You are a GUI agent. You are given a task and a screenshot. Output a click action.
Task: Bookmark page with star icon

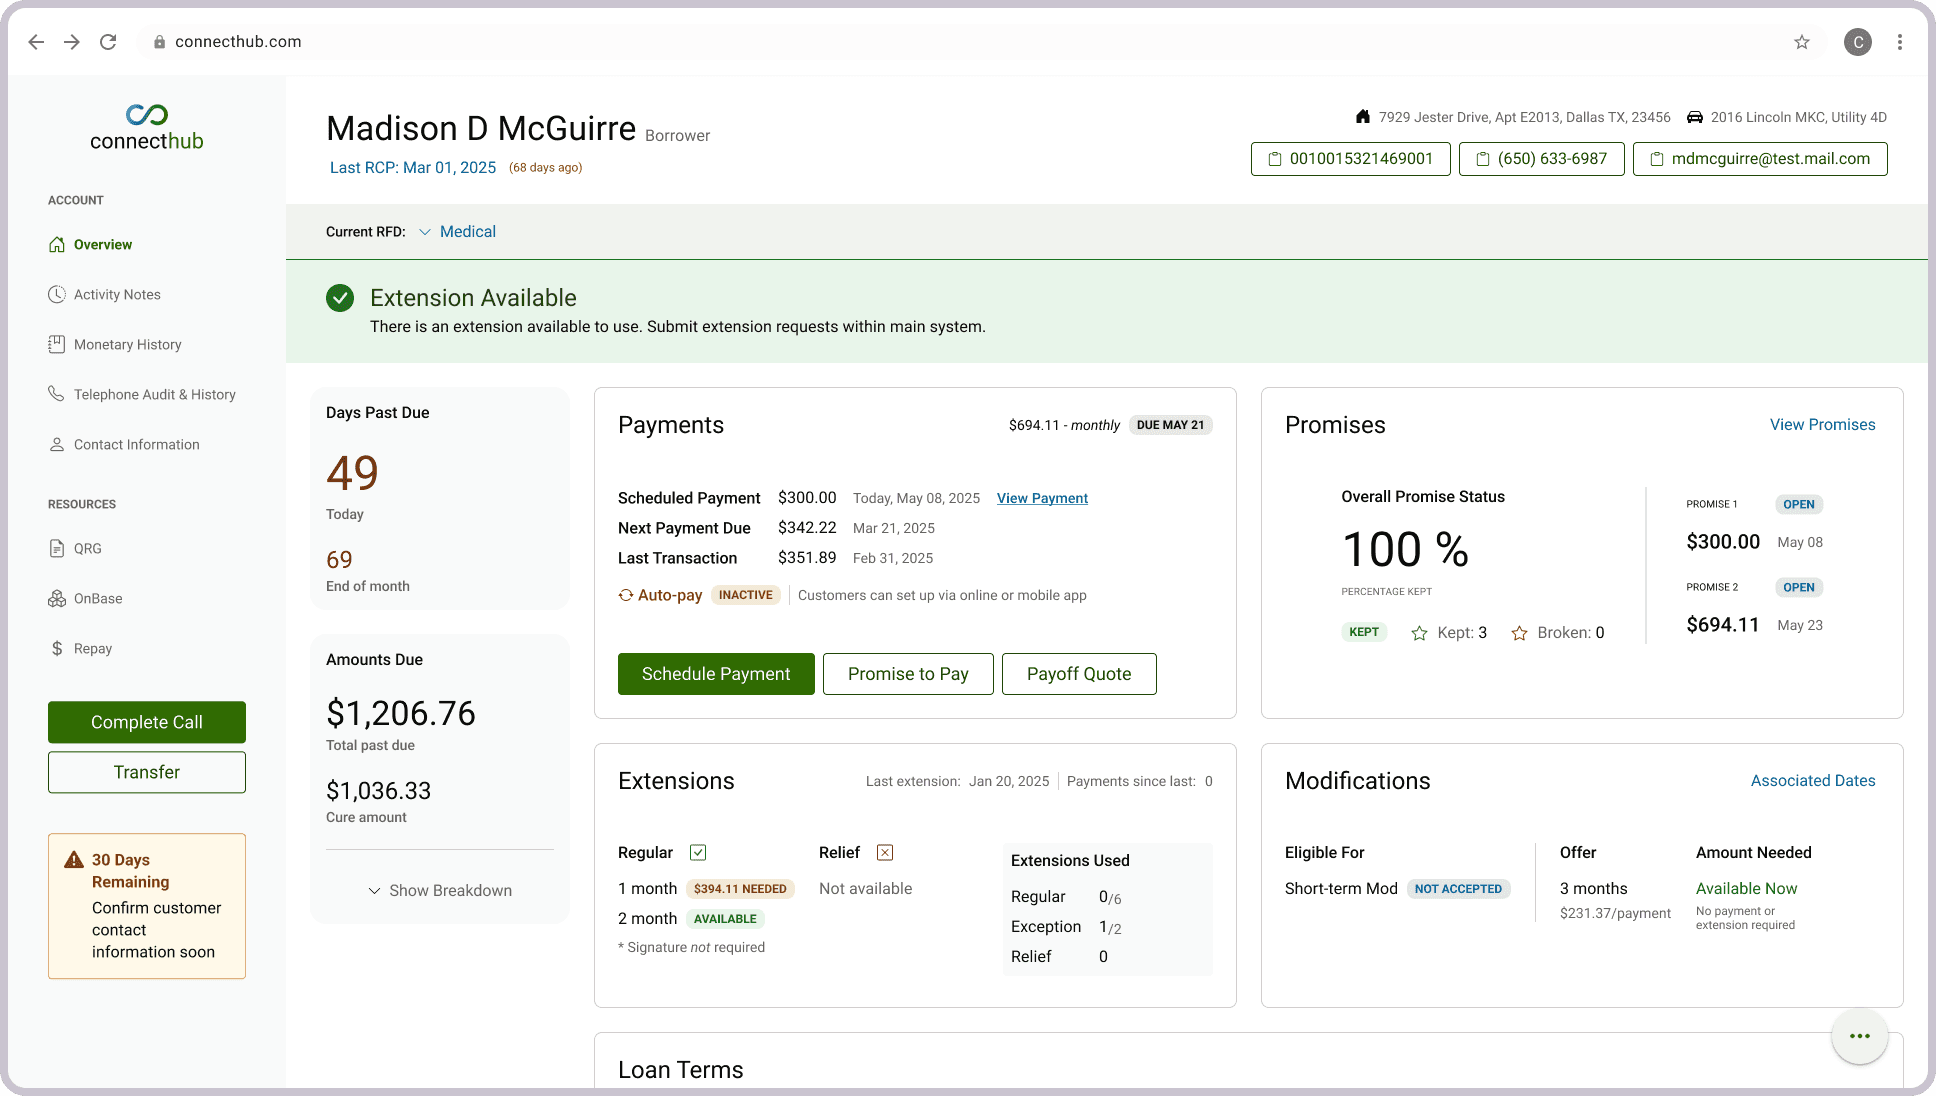click(1801, 42)
